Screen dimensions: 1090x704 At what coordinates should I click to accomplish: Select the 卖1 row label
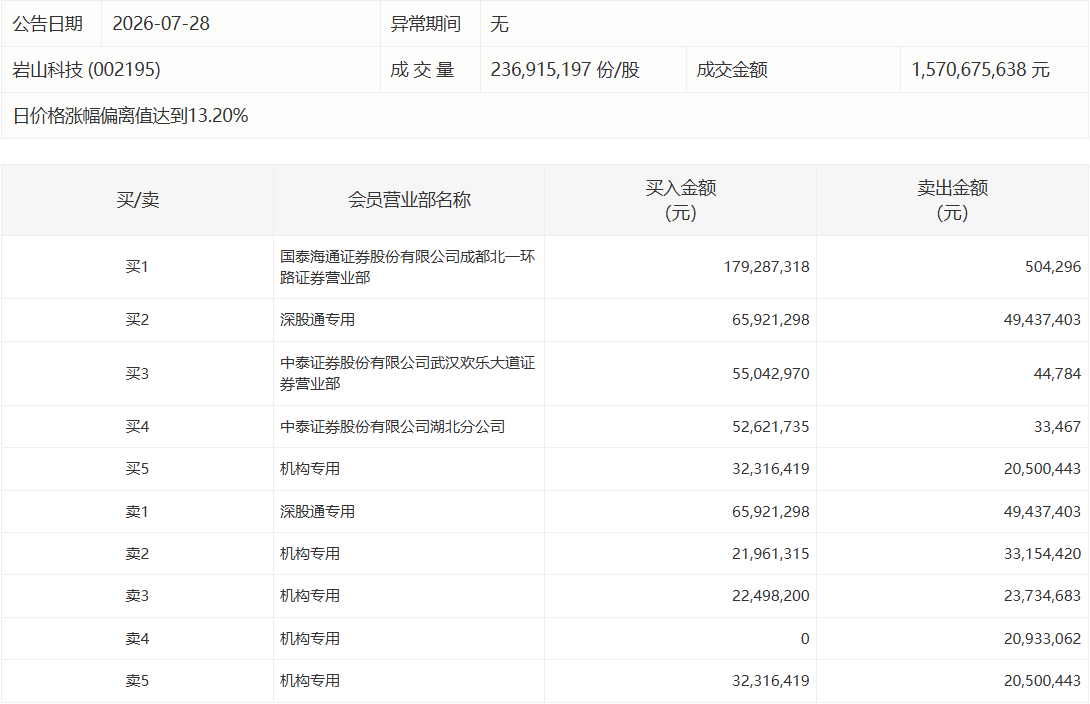coord(137,512)
